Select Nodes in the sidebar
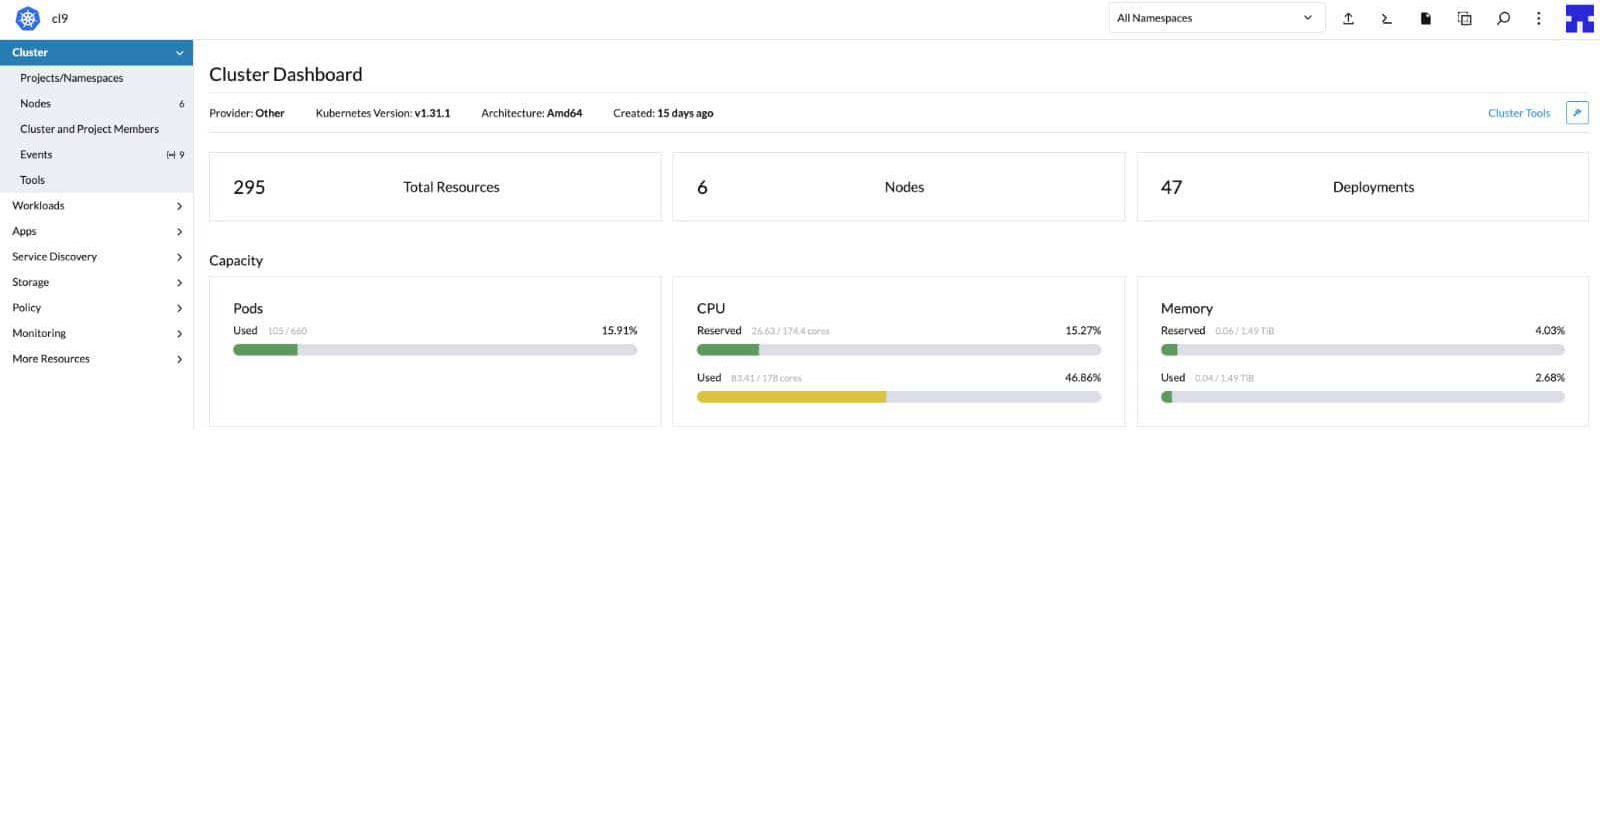This screenshot has height=835, width=1600. point(36,104)
